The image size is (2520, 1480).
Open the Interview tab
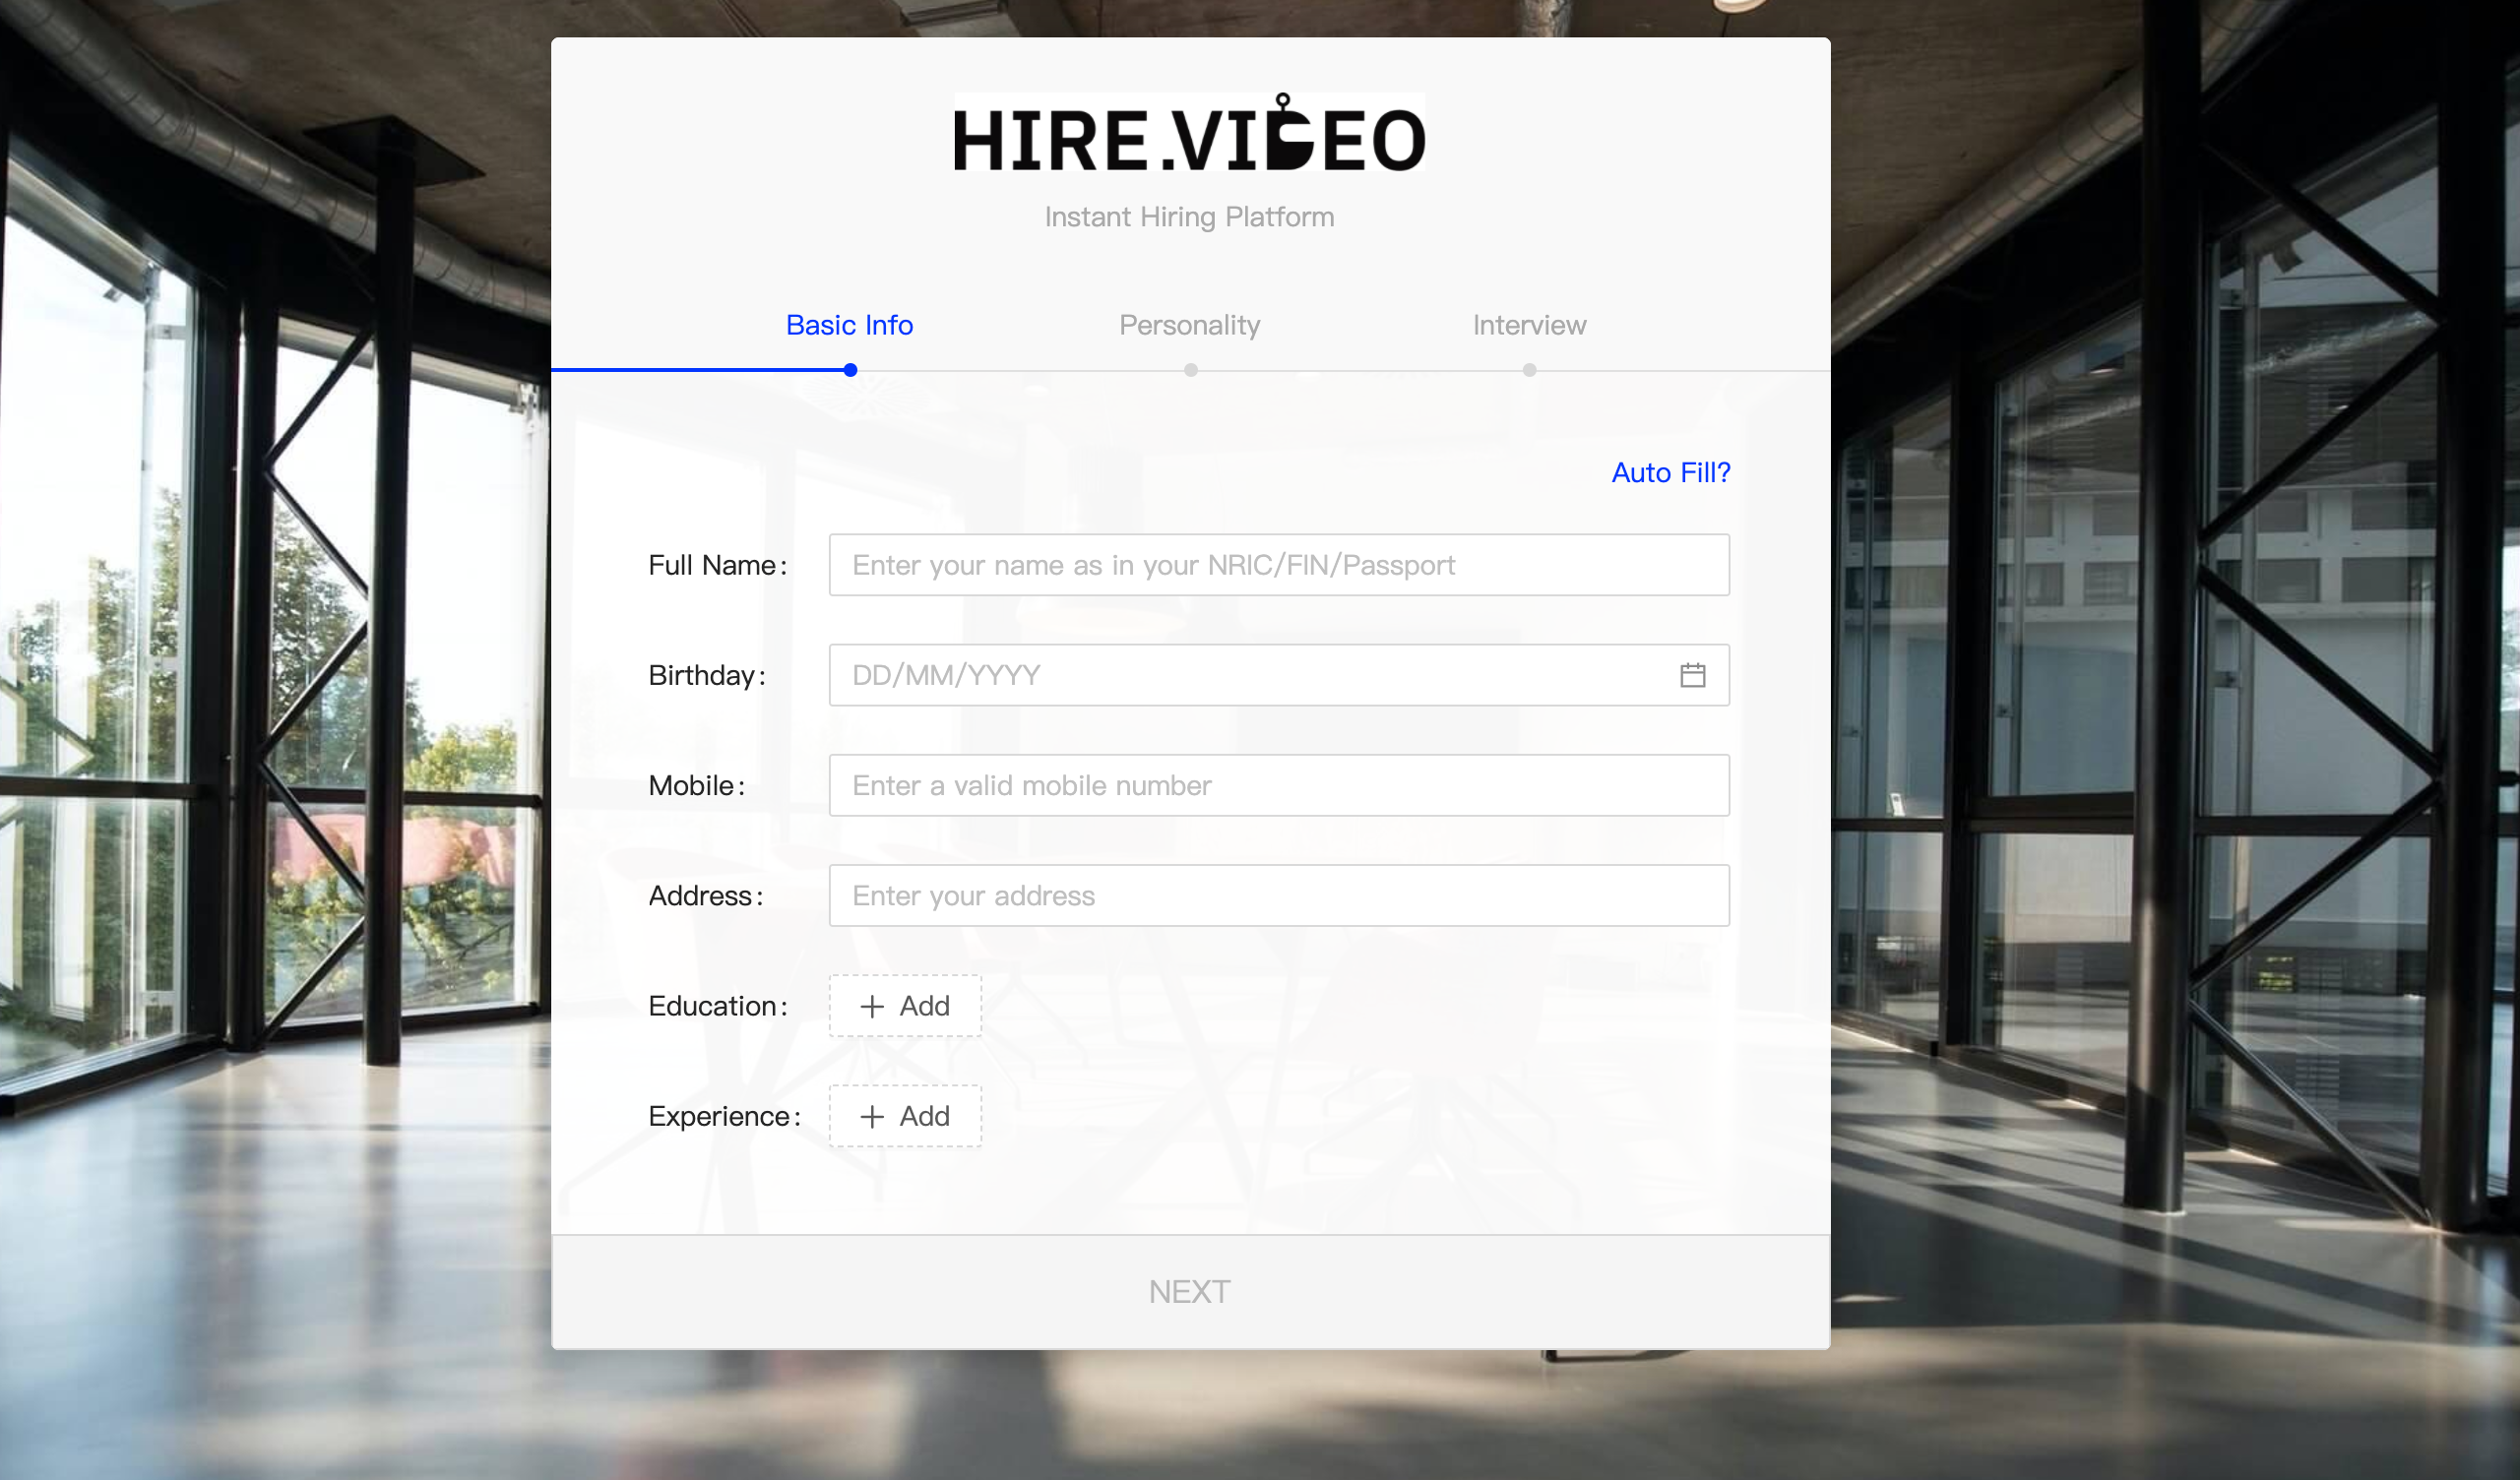[x=1528, y=325]
